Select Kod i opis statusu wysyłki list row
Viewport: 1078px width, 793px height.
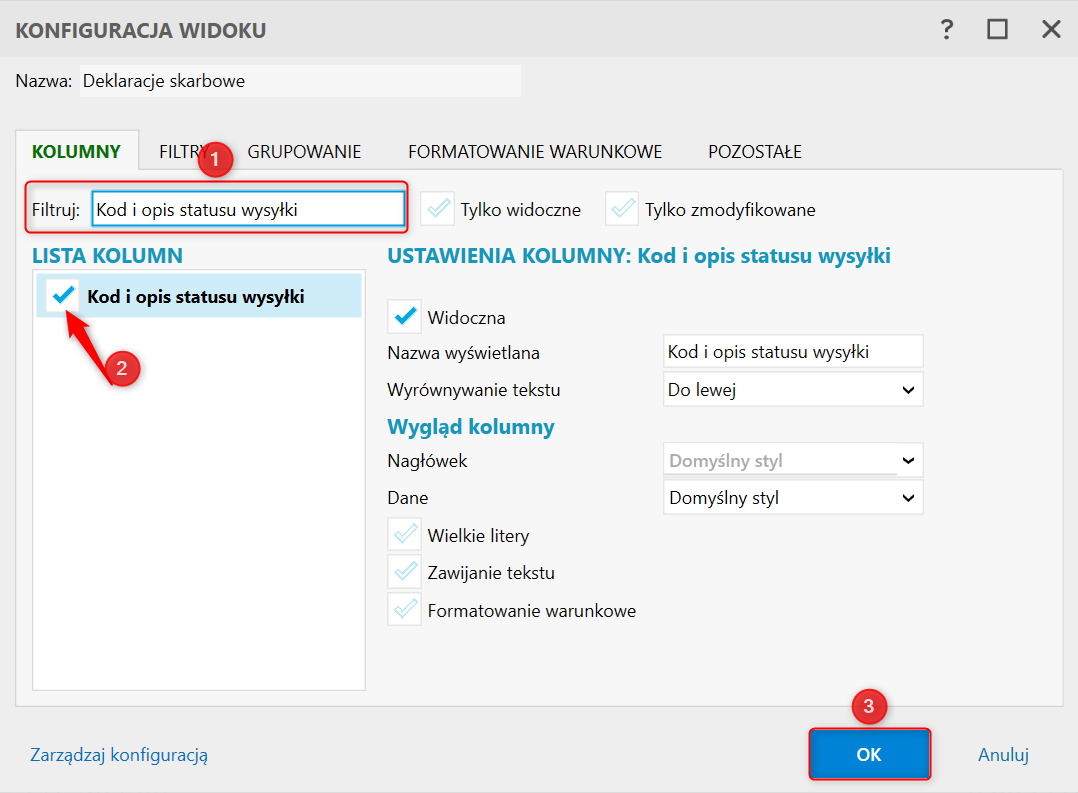199,296
